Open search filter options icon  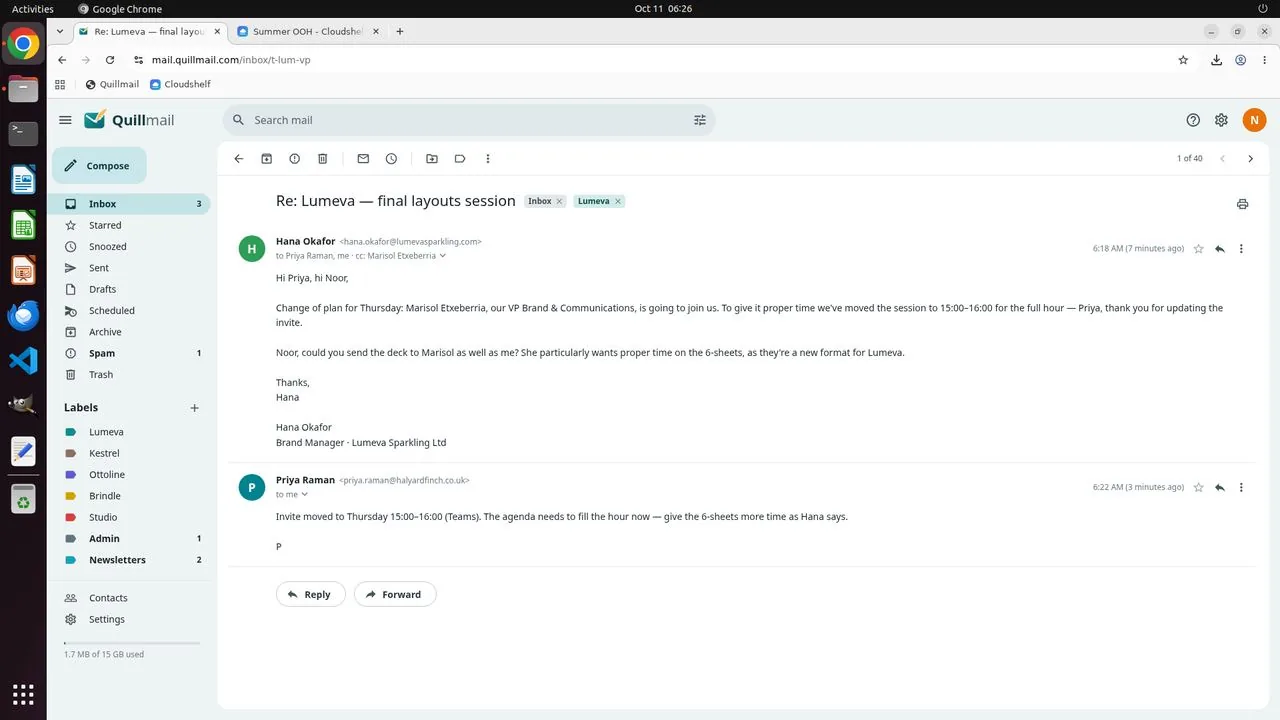(700, 120)
